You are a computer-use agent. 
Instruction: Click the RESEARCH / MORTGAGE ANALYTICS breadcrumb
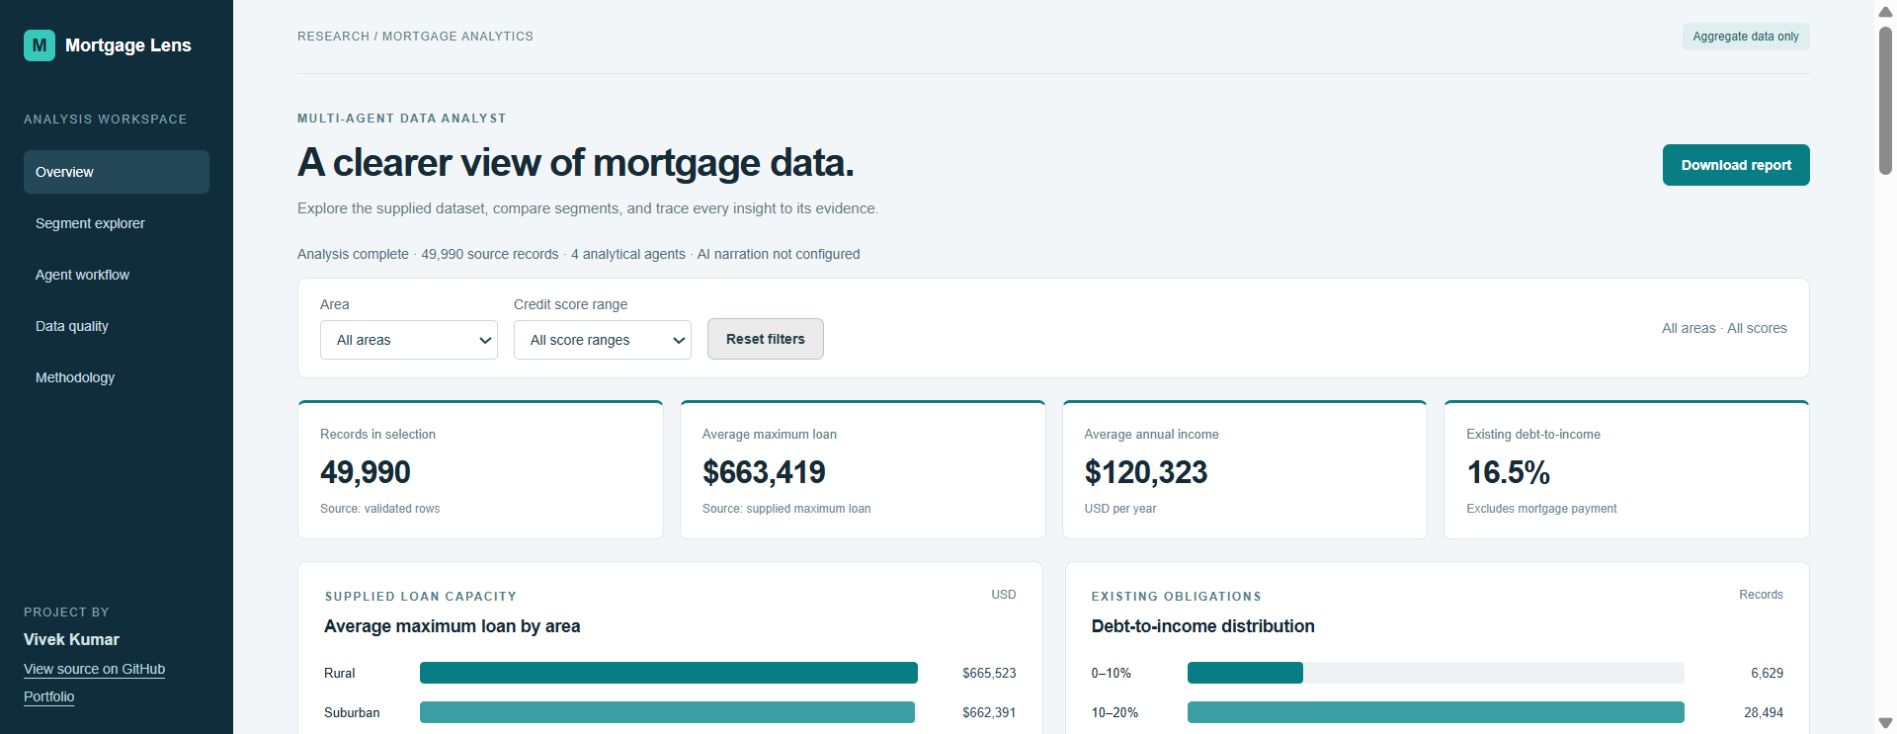point(415,36)
